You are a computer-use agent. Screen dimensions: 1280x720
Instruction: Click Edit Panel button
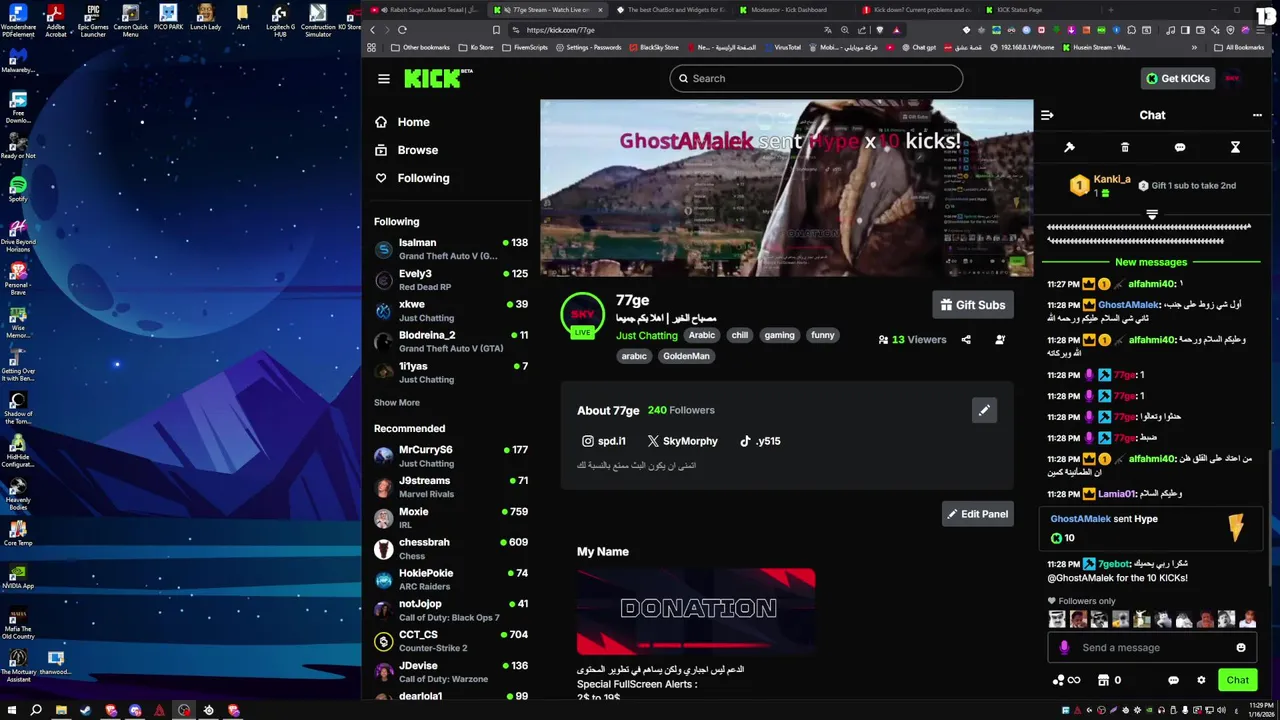(x=978, y=514)
